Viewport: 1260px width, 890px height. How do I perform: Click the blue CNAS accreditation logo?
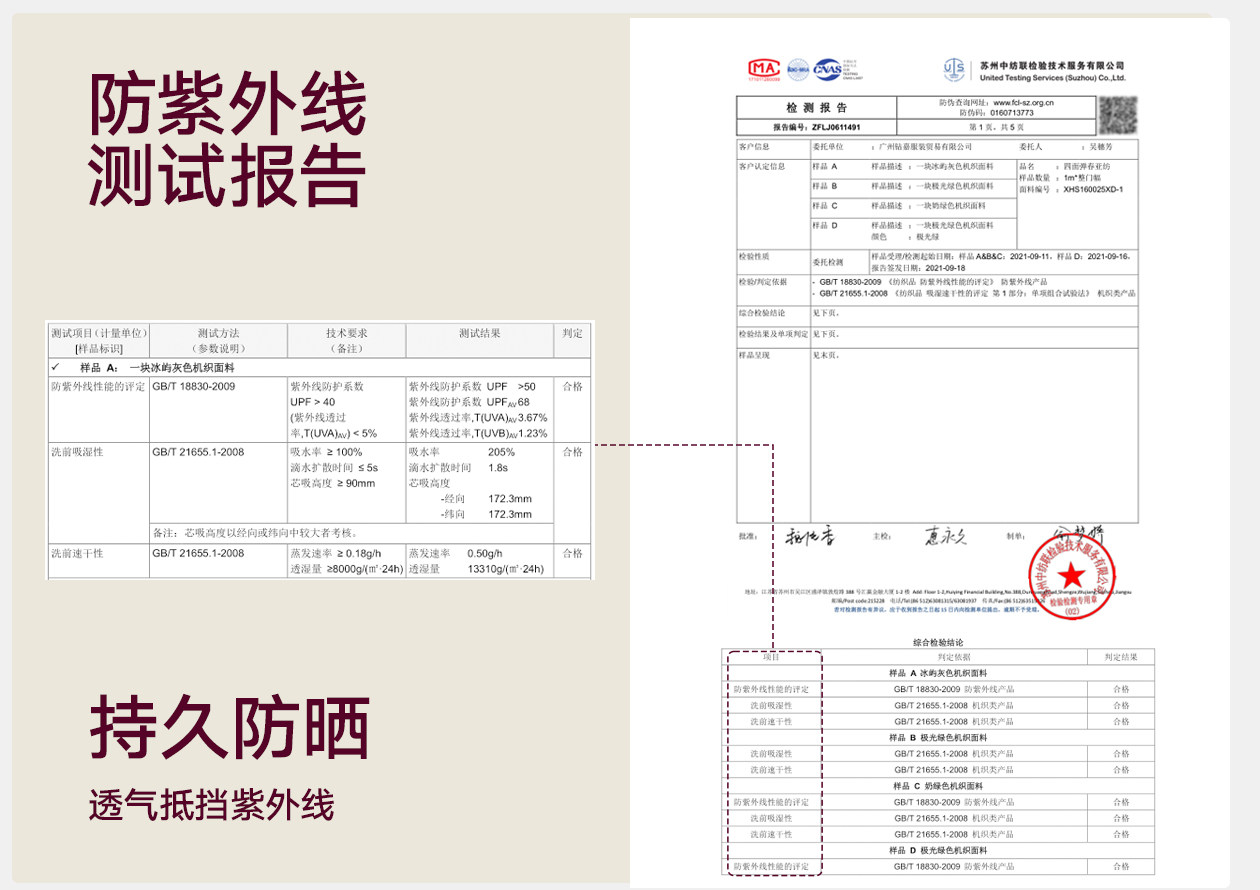coord(827,68)
